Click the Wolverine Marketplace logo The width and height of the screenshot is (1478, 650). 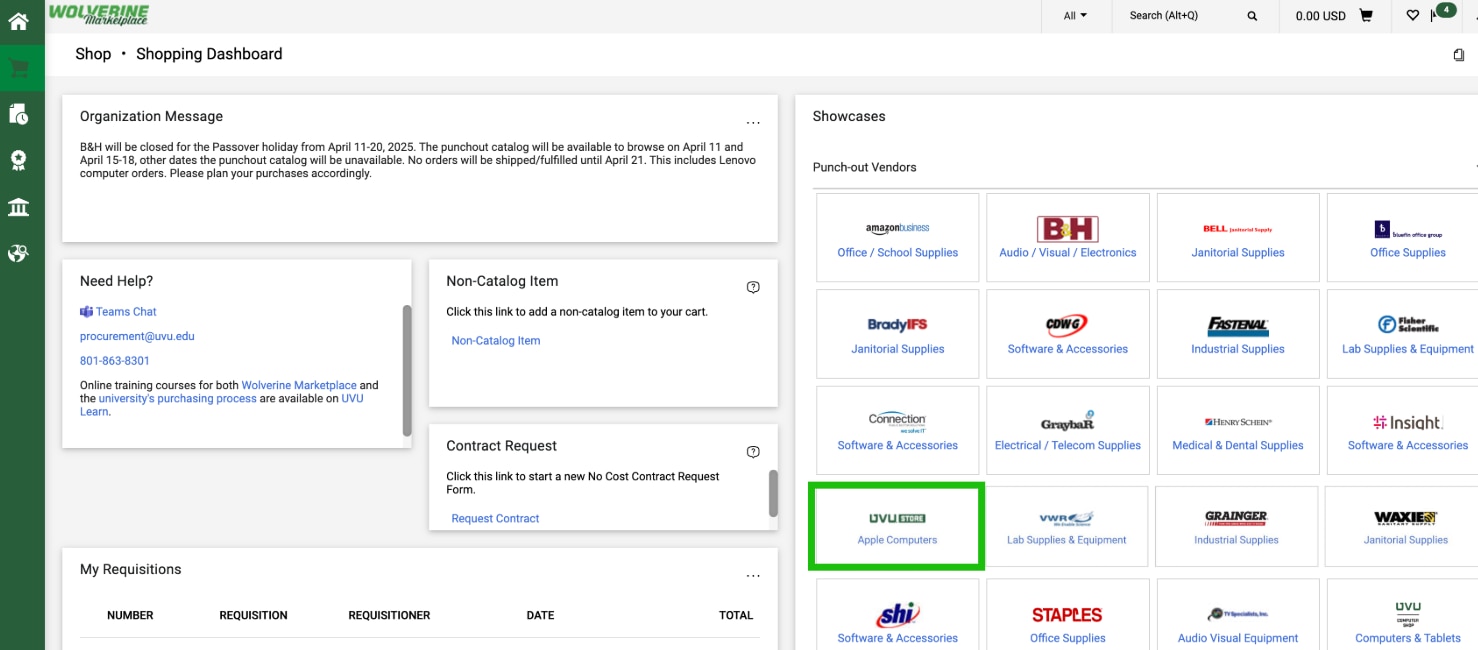click(x=98, y=14)
